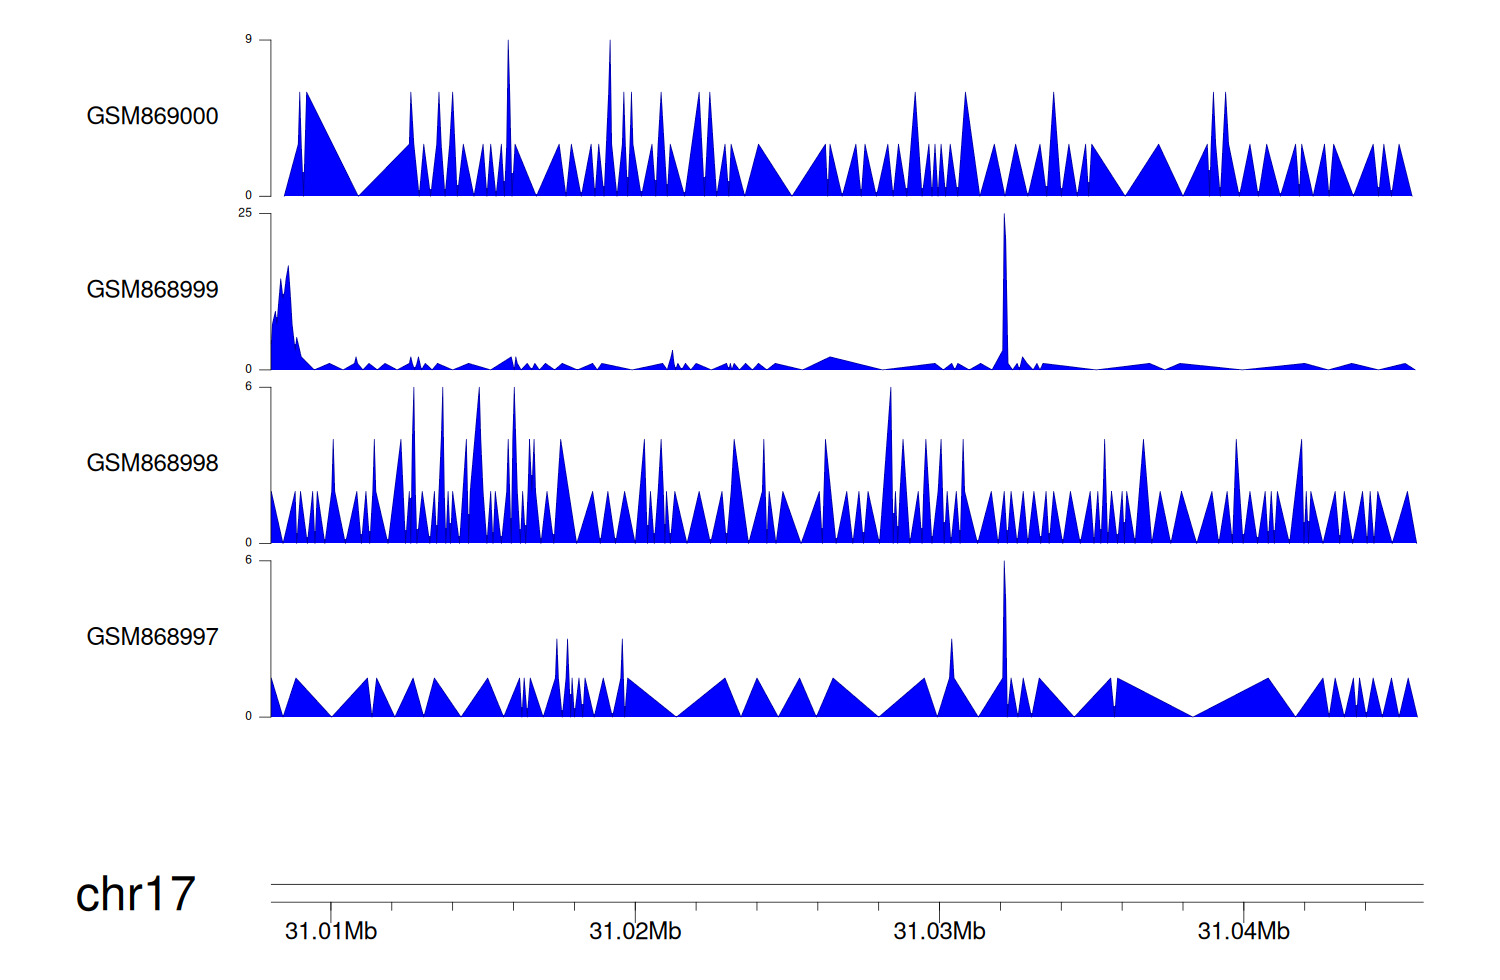
Task: Click the y-axis top value 6 of GSM868998
Action: click(x=249, y=387)
